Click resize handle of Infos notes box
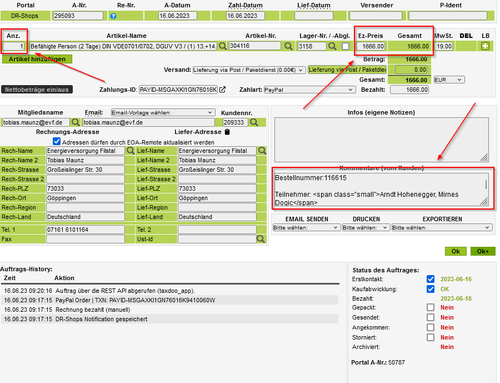 tap(484, 158)
